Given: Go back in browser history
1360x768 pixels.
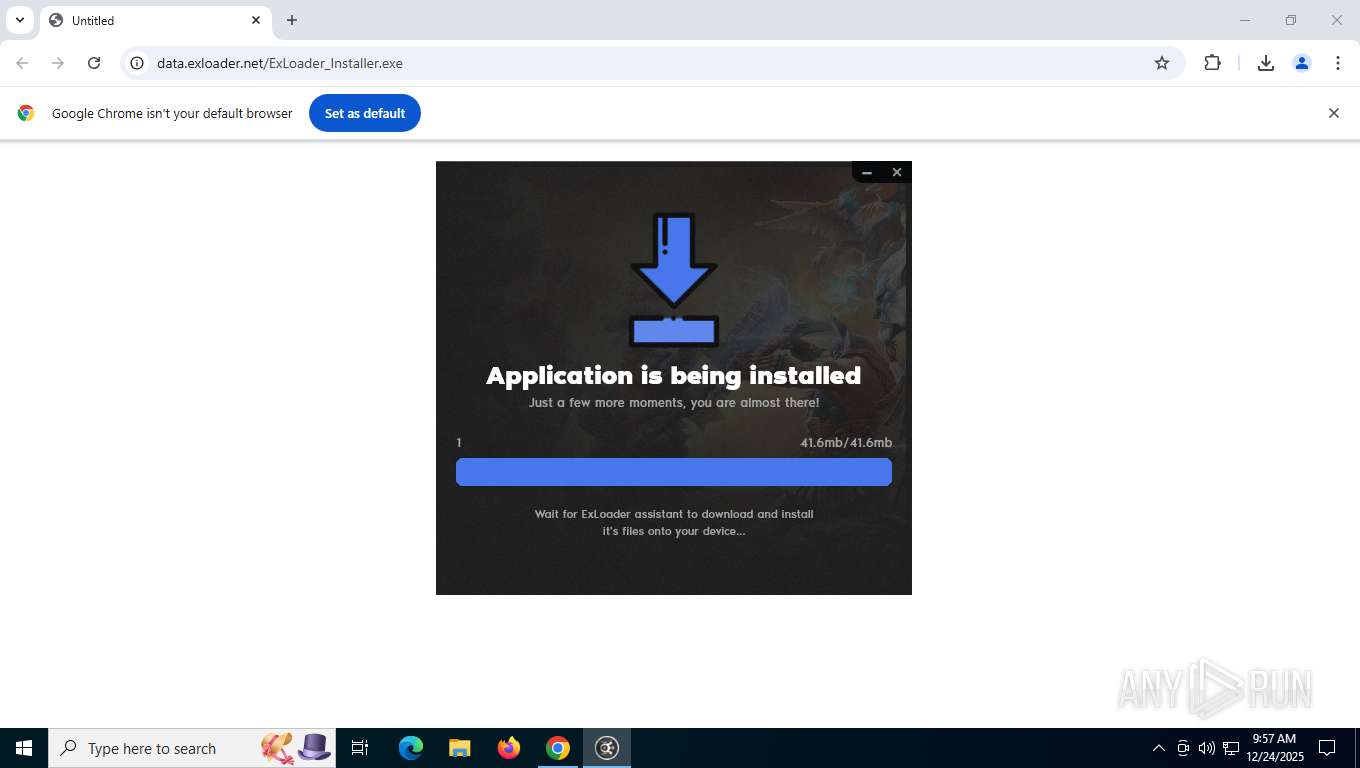Looking at the screenshot, I should (x=22, y=63).
